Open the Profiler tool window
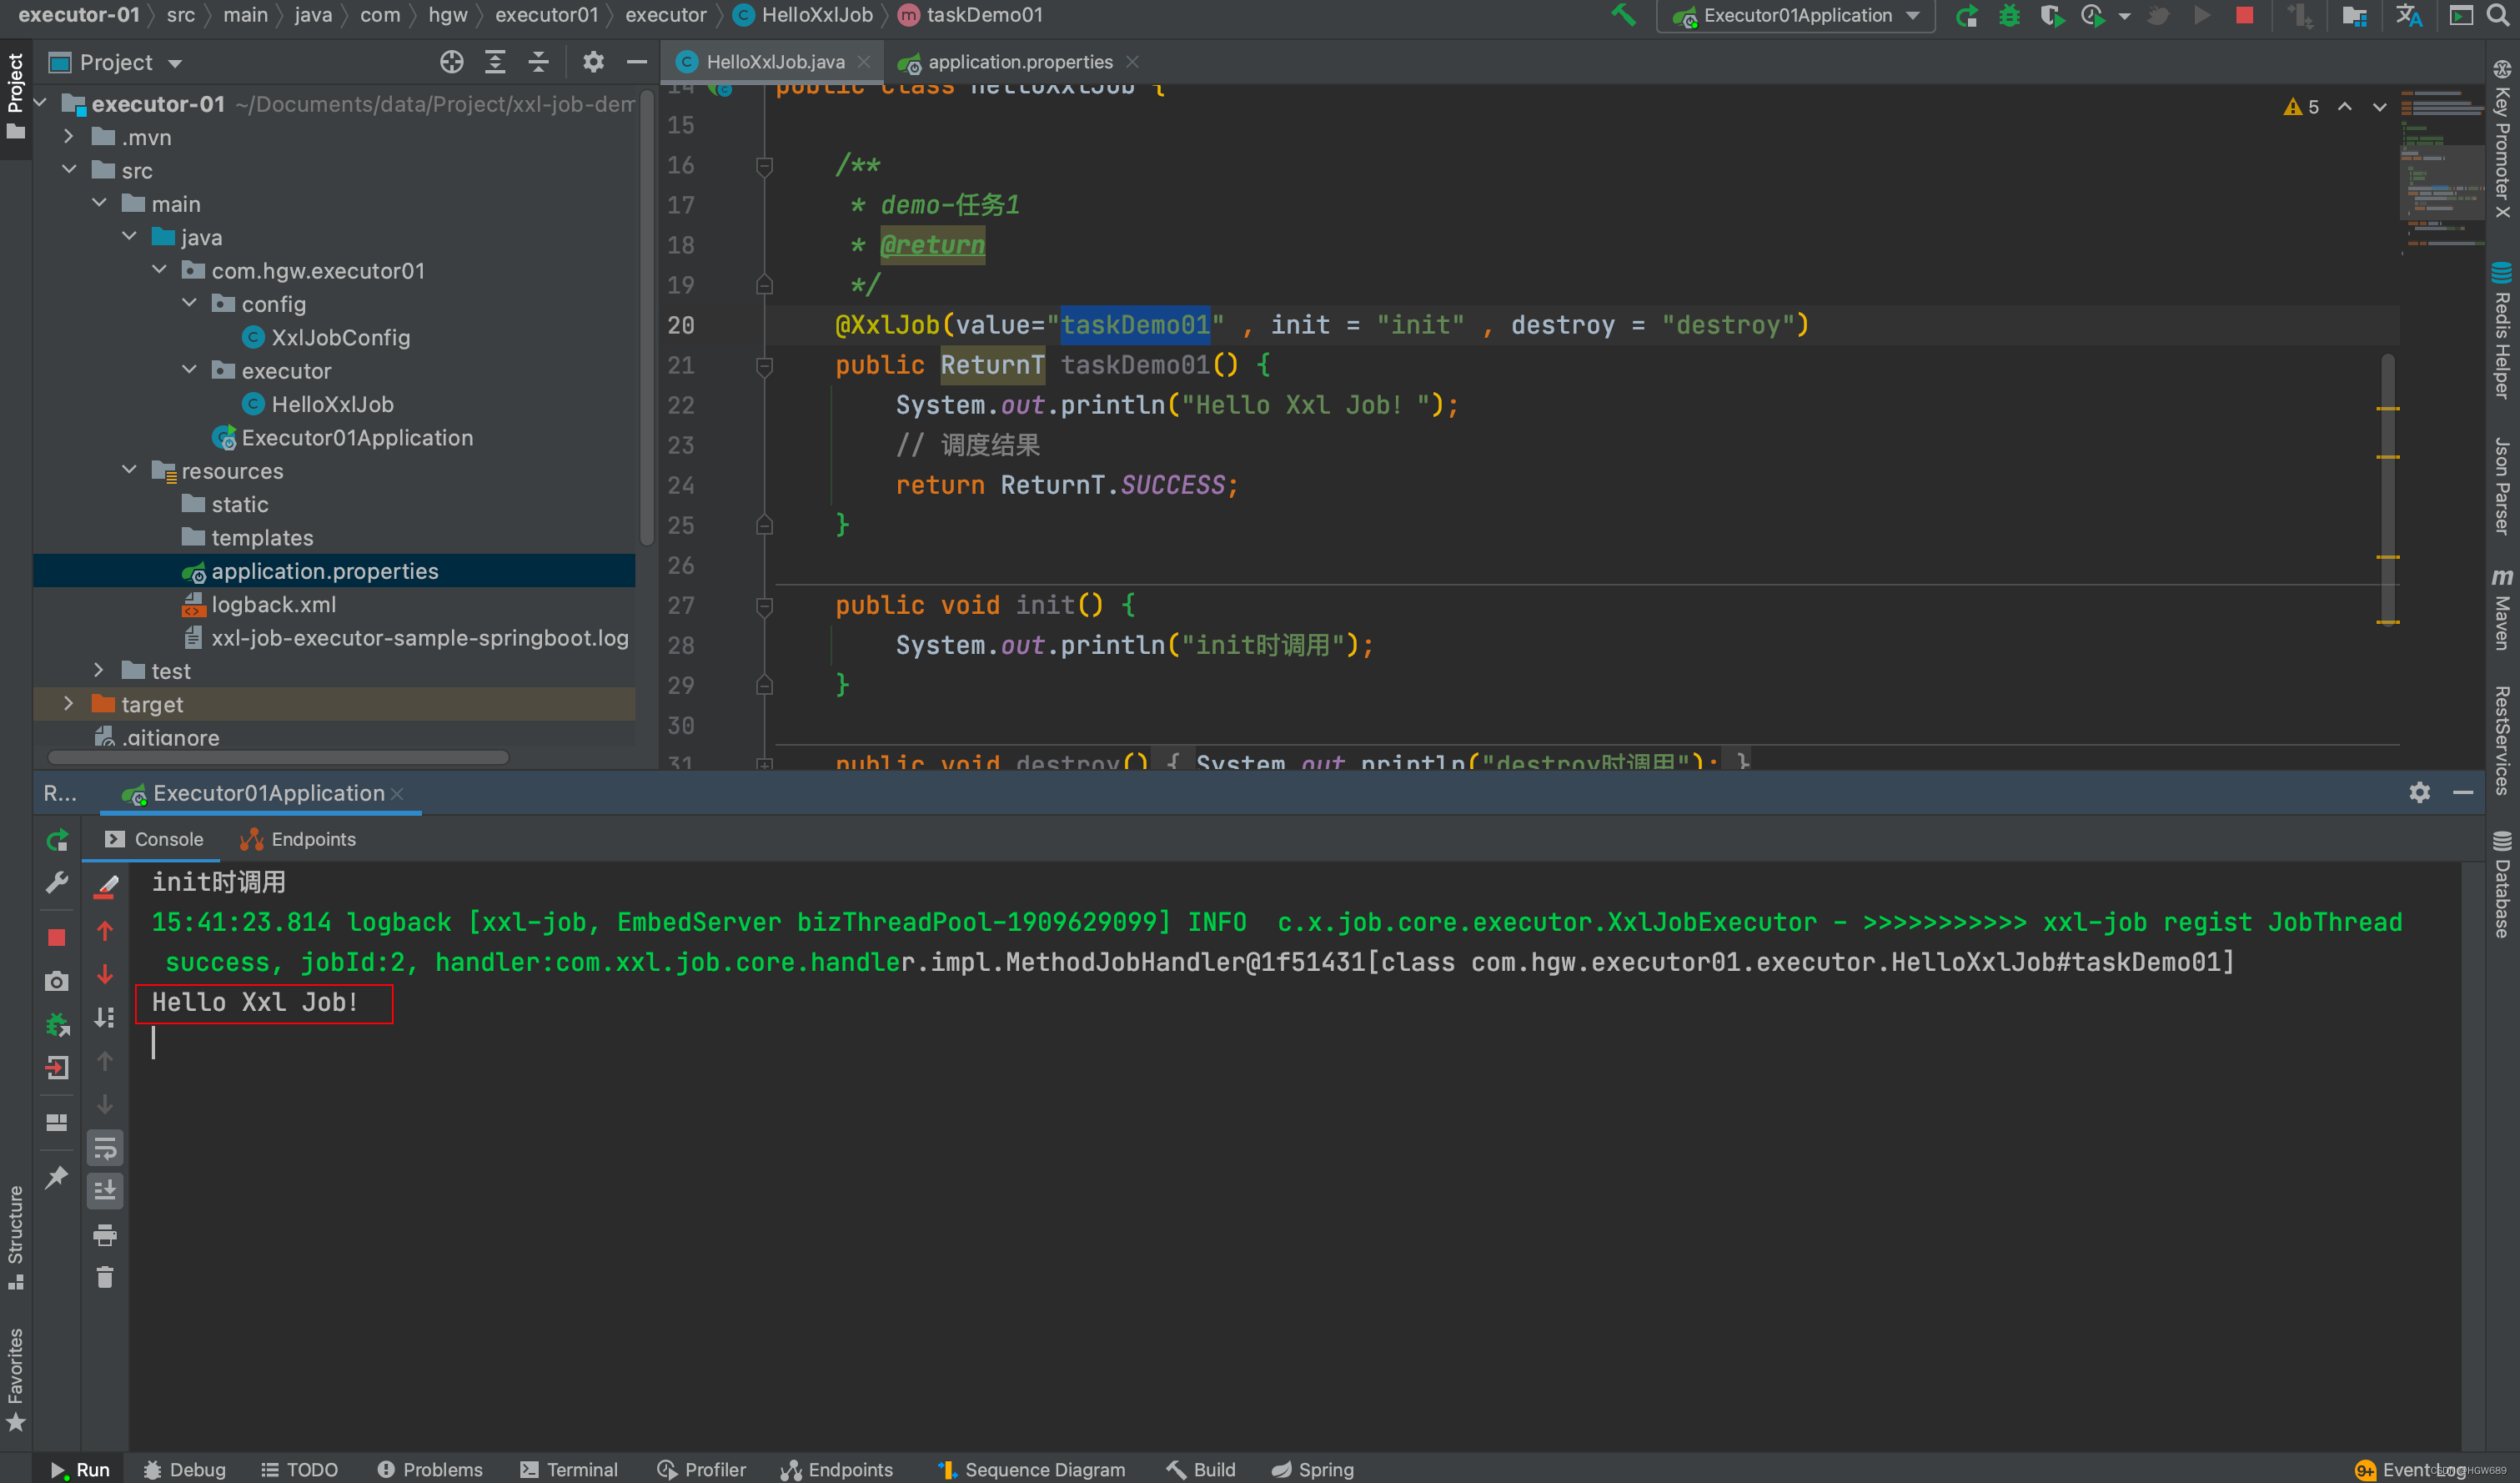This screenshot has height=1483, width=2520. click(701, 1469)
